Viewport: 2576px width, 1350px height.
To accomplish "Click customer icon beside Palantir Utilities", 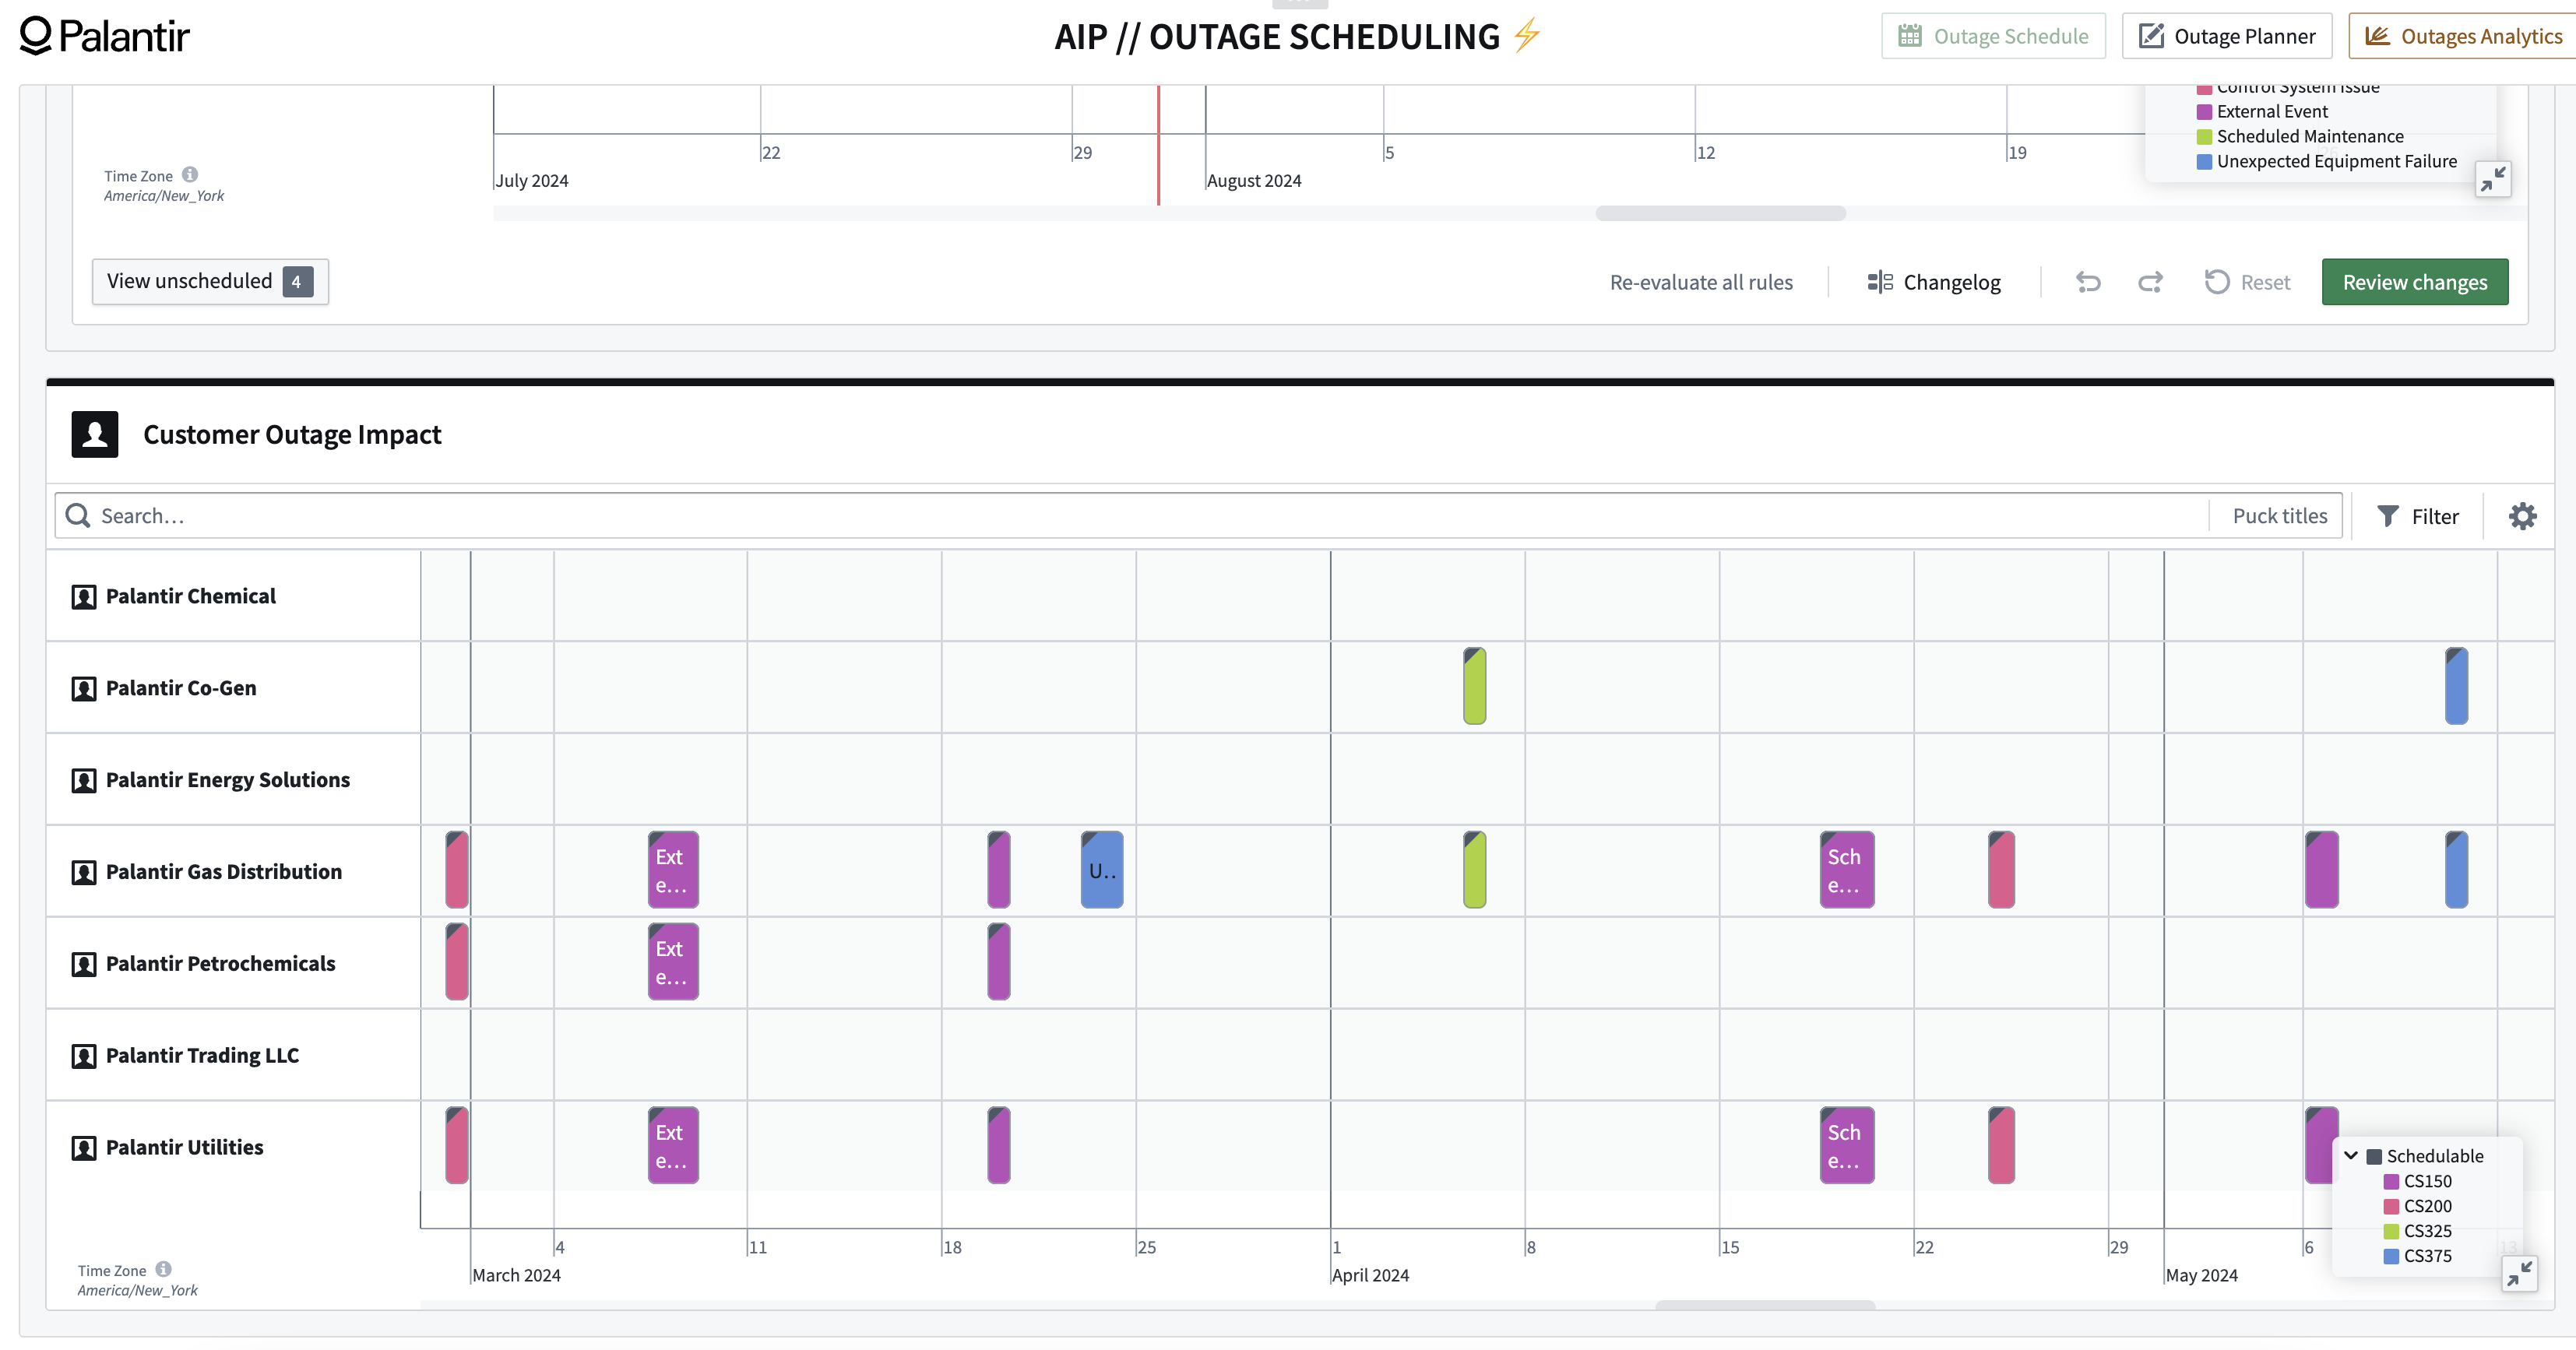I will coord(84,1149).
